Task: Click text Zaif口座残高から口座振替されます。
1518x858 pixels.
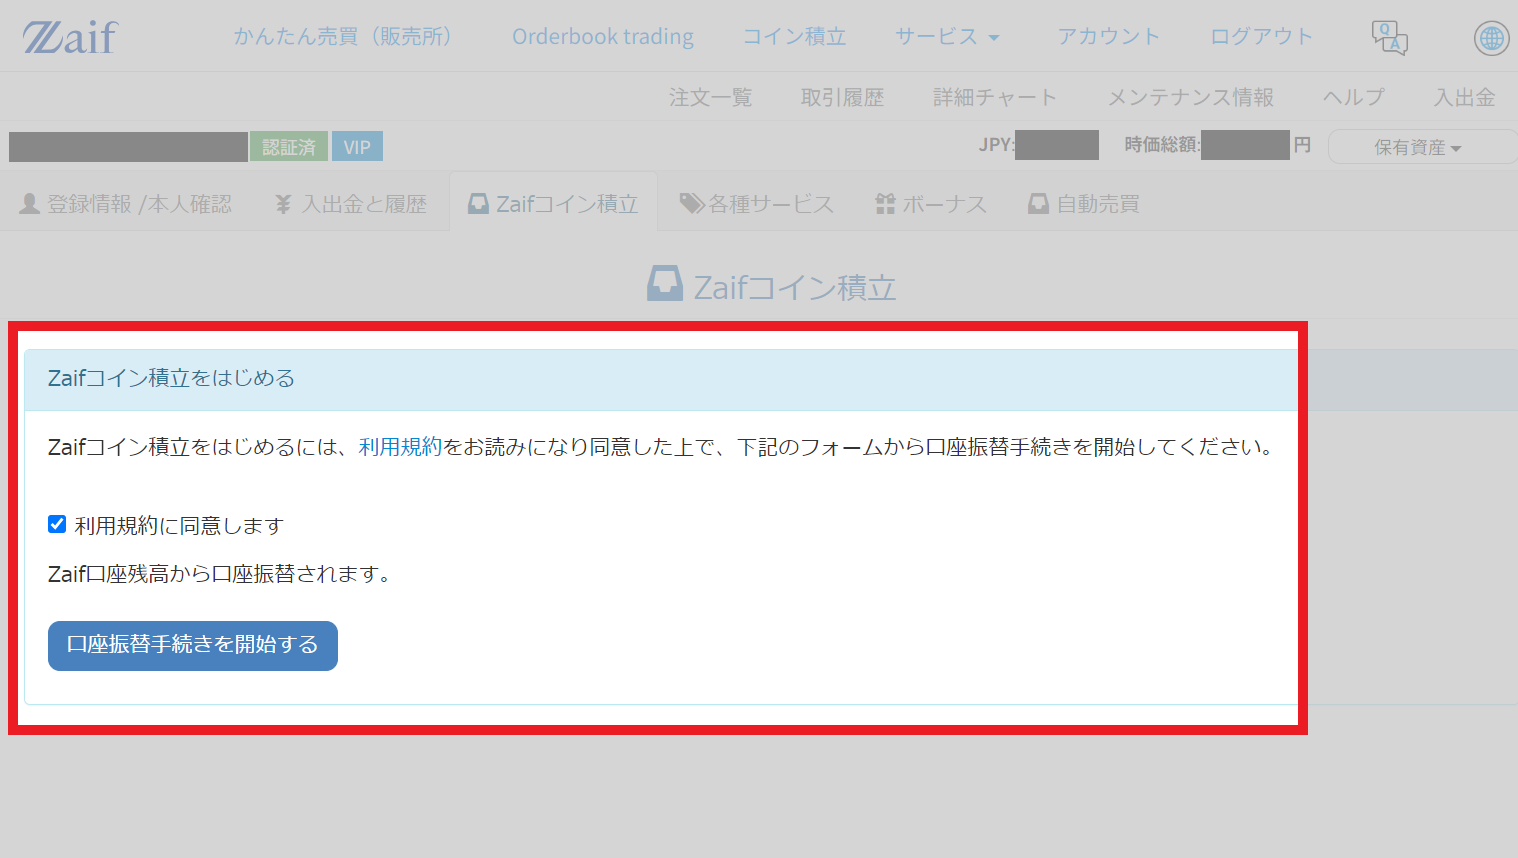Action: pyautogui.click(x=222, y=574)
